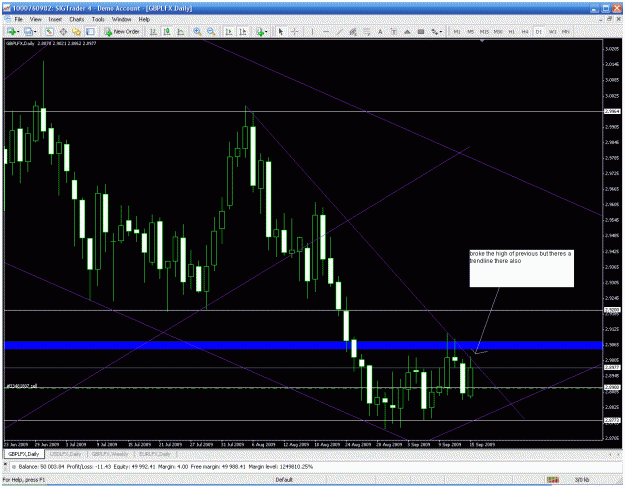Image resolution: width=625 pixels, height=486 pixels.
Task: Toggle the Navigator panel
Action: tap(77, 31)
